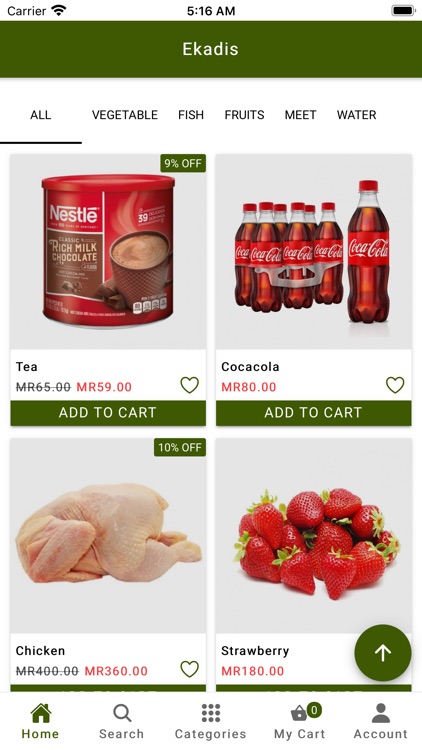This screenshot has height=750, width=422.
Task: Open My Cart basket icon
Action: (x=300, y=713)
